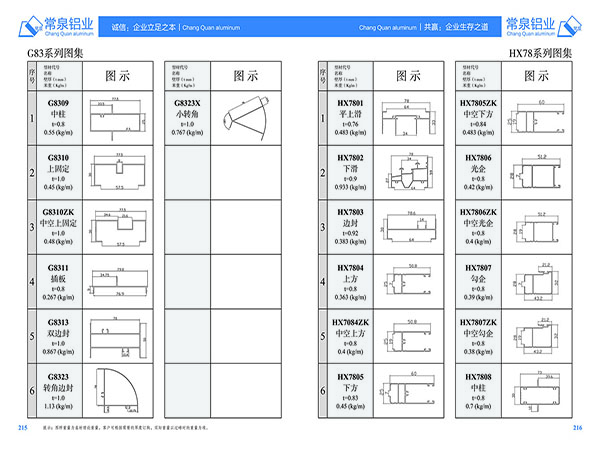This screenshot has width=600, height=450.
Task: Click the weight '0.55 (kg/m)'
Action: (58, 133)
